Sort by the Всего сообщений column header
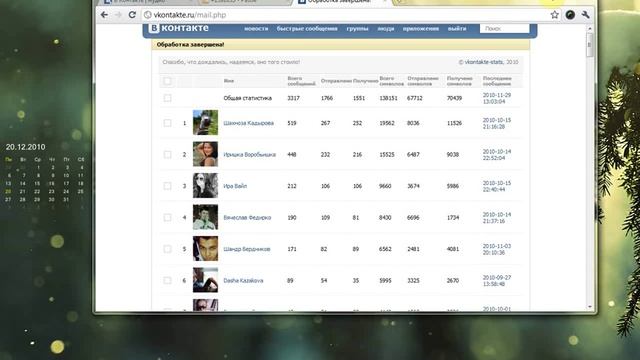This screenshot has width=640, height=360. coord(302,81)
